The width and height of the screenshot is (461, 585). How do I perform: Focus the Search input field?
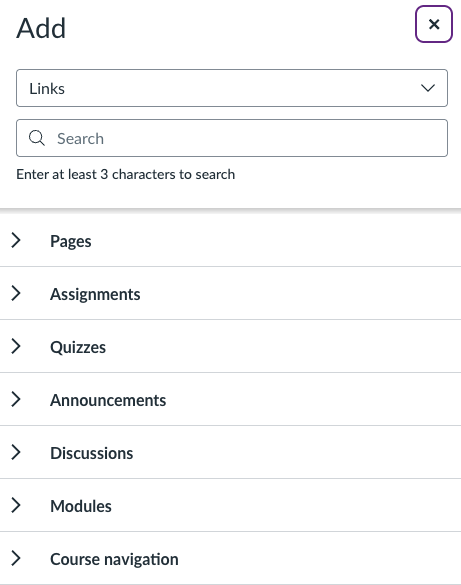pos(232,138)
